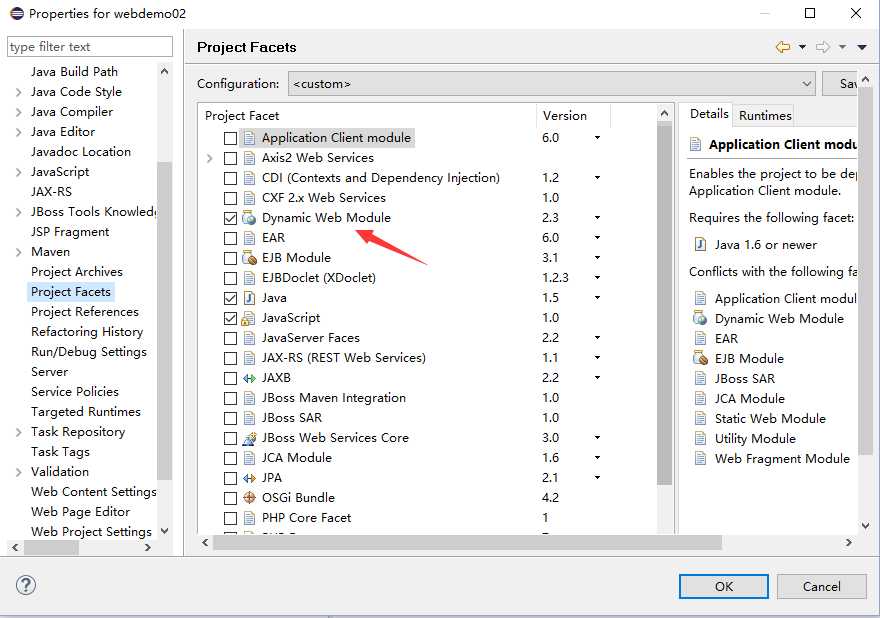Click the JavaServer Faces facet icon

click(249, 338)
